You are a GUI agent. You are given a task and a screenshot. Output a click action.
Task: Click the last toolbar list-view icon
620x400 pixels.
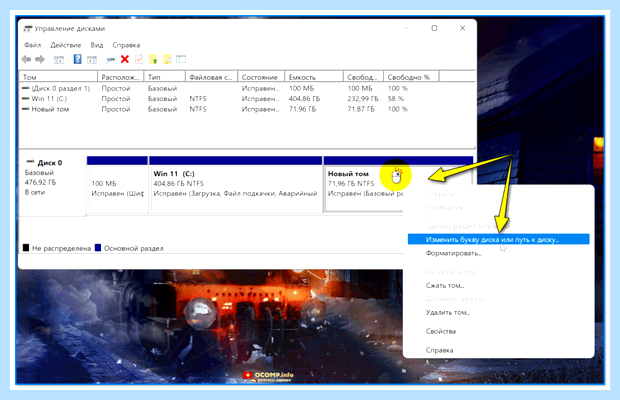(x=181, y=59)
